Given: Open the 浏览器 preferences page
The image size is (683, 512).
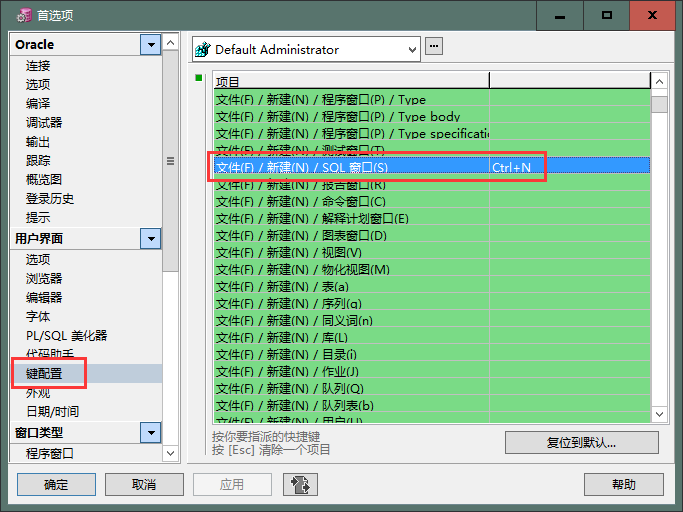Looking at the screenshot, I should click(x=44, y=278).
